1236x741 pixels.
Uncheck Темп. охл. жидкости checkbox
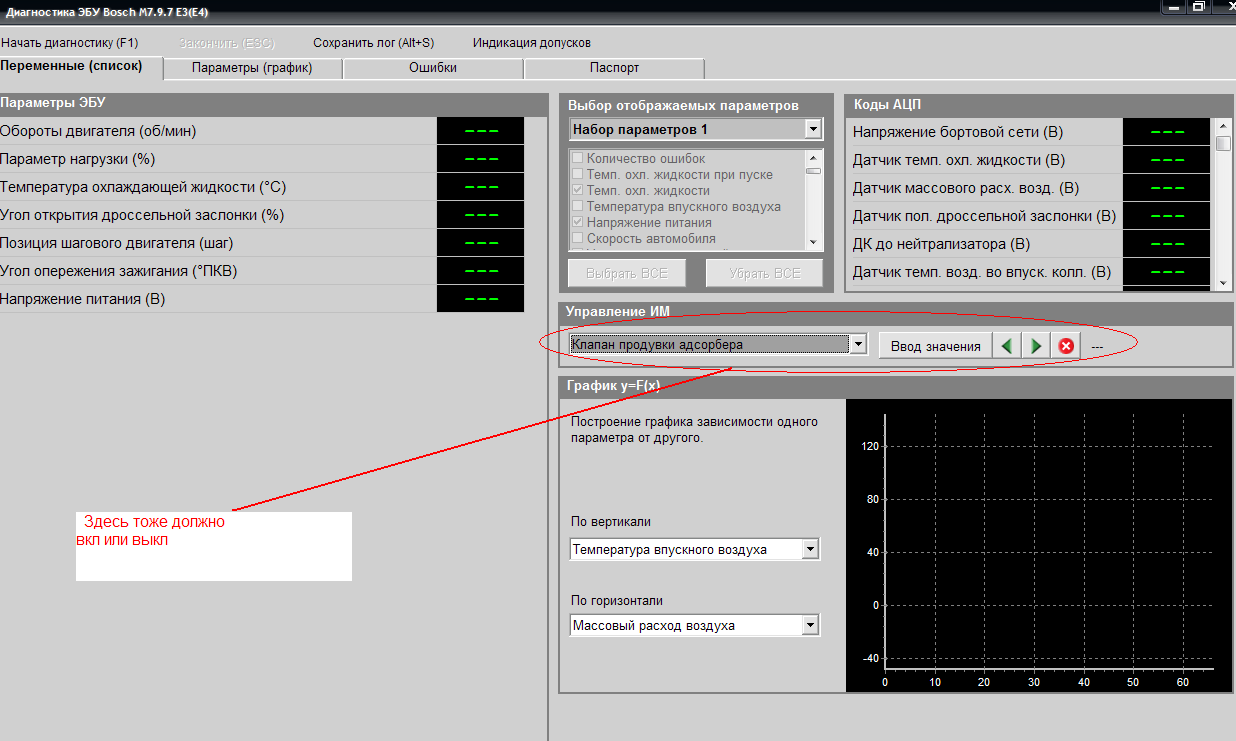point(577,191)
